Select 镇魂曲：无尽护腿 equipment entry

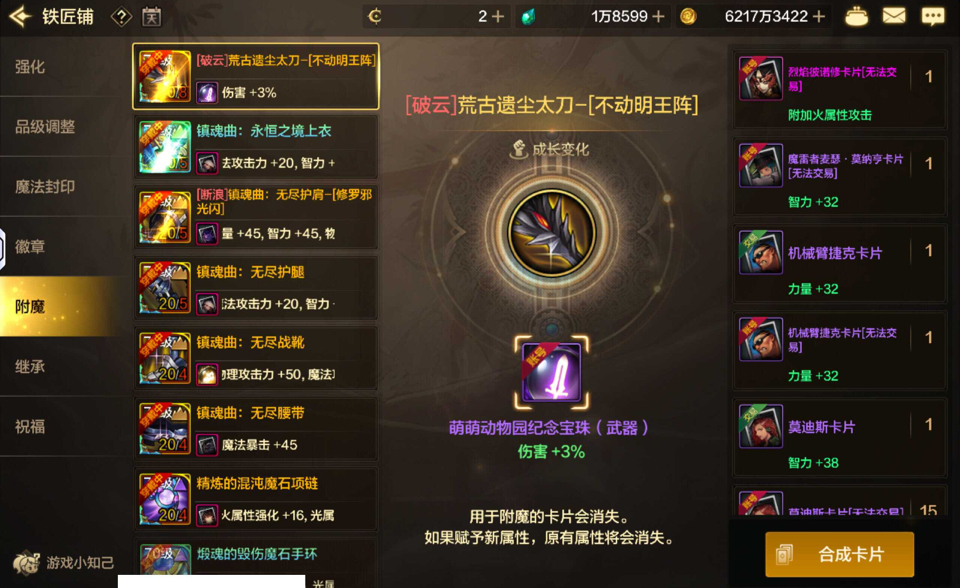256,288
